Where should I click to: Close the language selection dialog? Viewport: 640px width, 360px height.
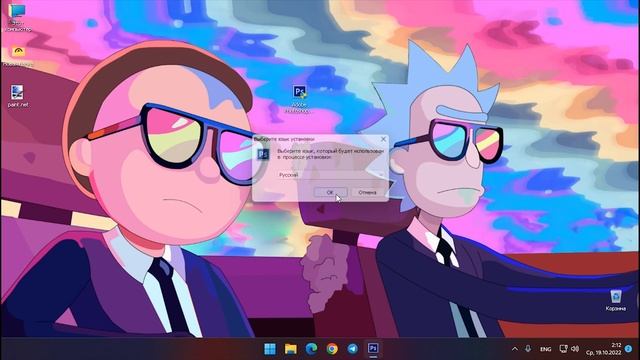(x=383, y=139)
